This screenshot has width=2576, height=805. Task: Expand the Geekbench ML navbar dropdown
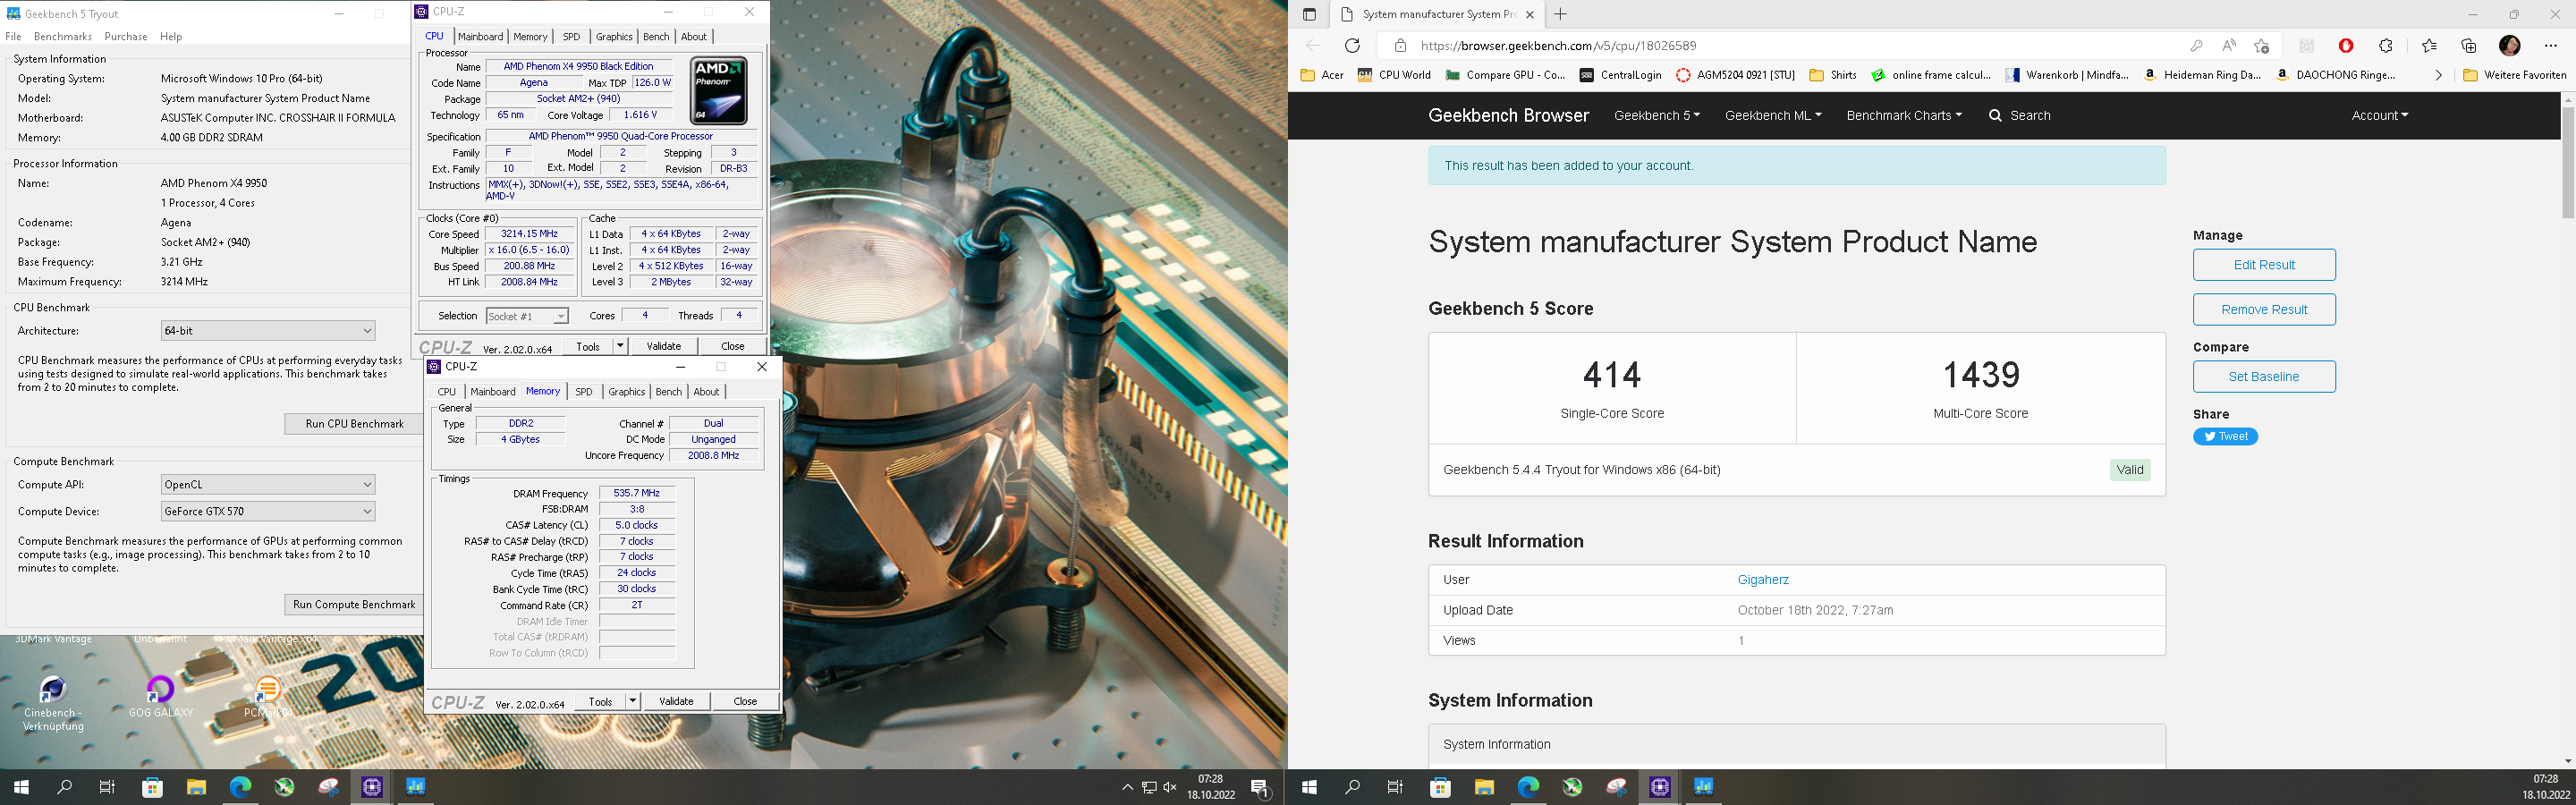click(1773, 115)
